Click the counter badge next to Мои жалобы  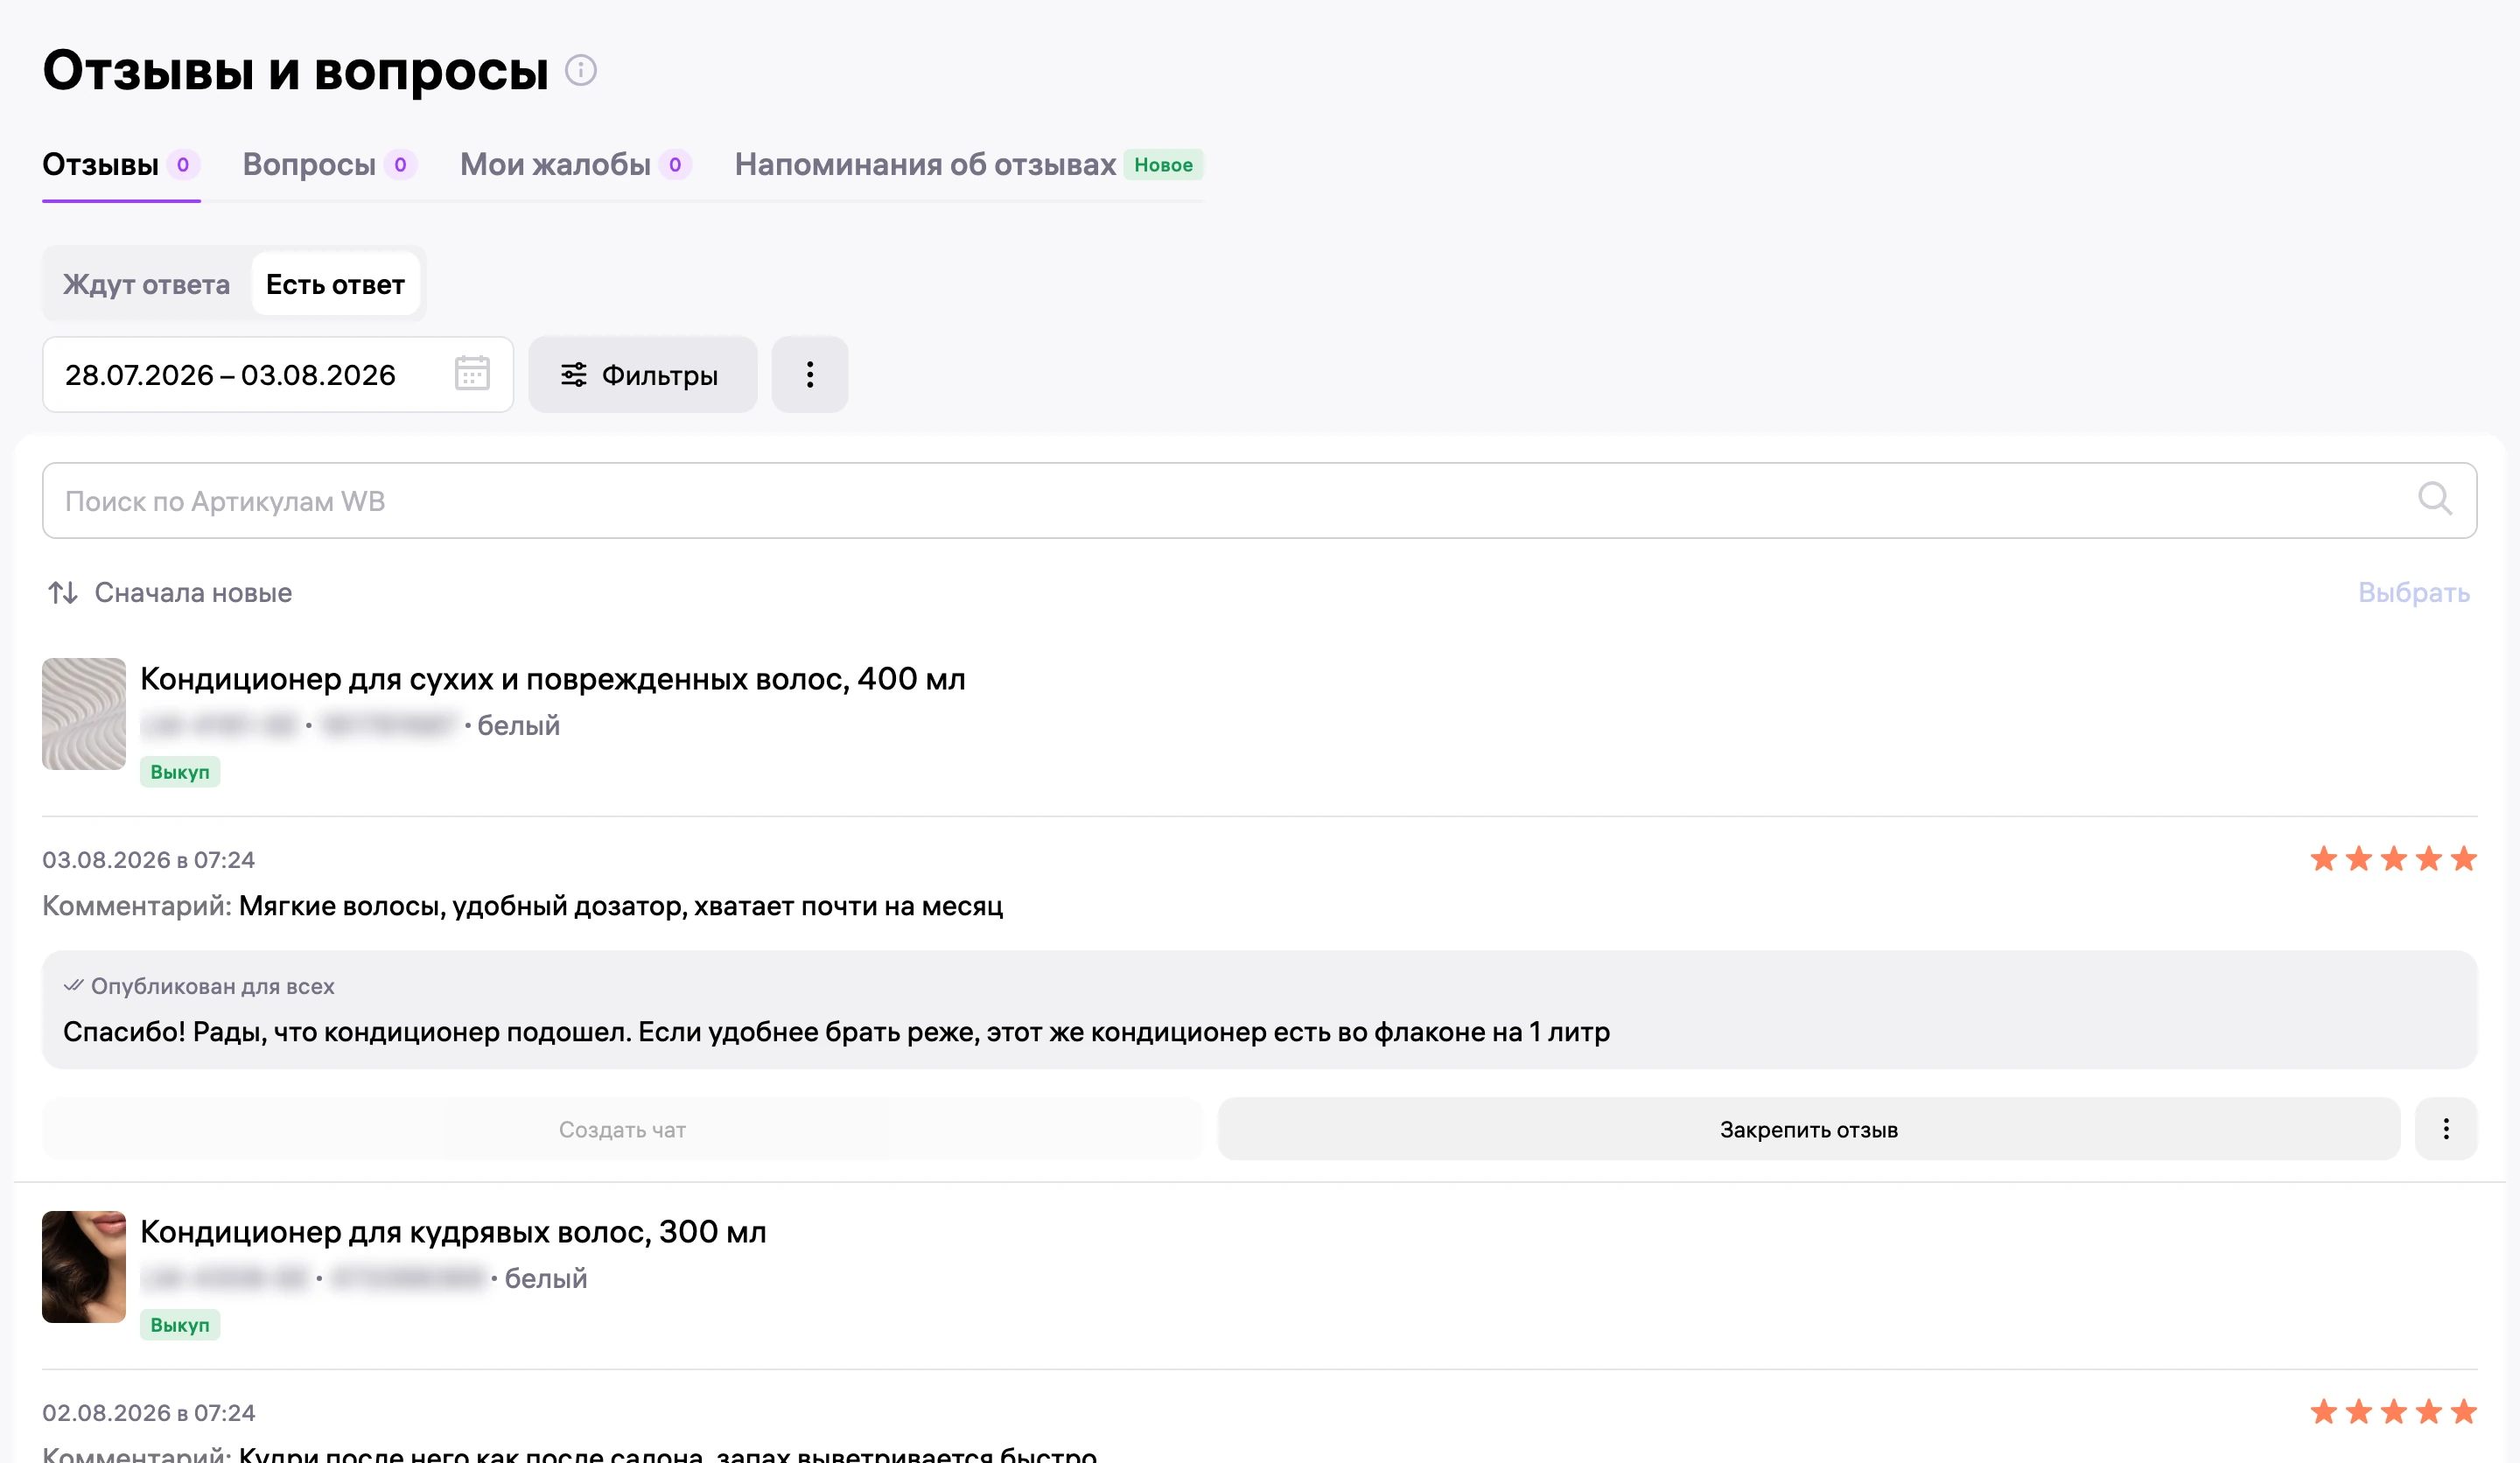pos(675,165)
